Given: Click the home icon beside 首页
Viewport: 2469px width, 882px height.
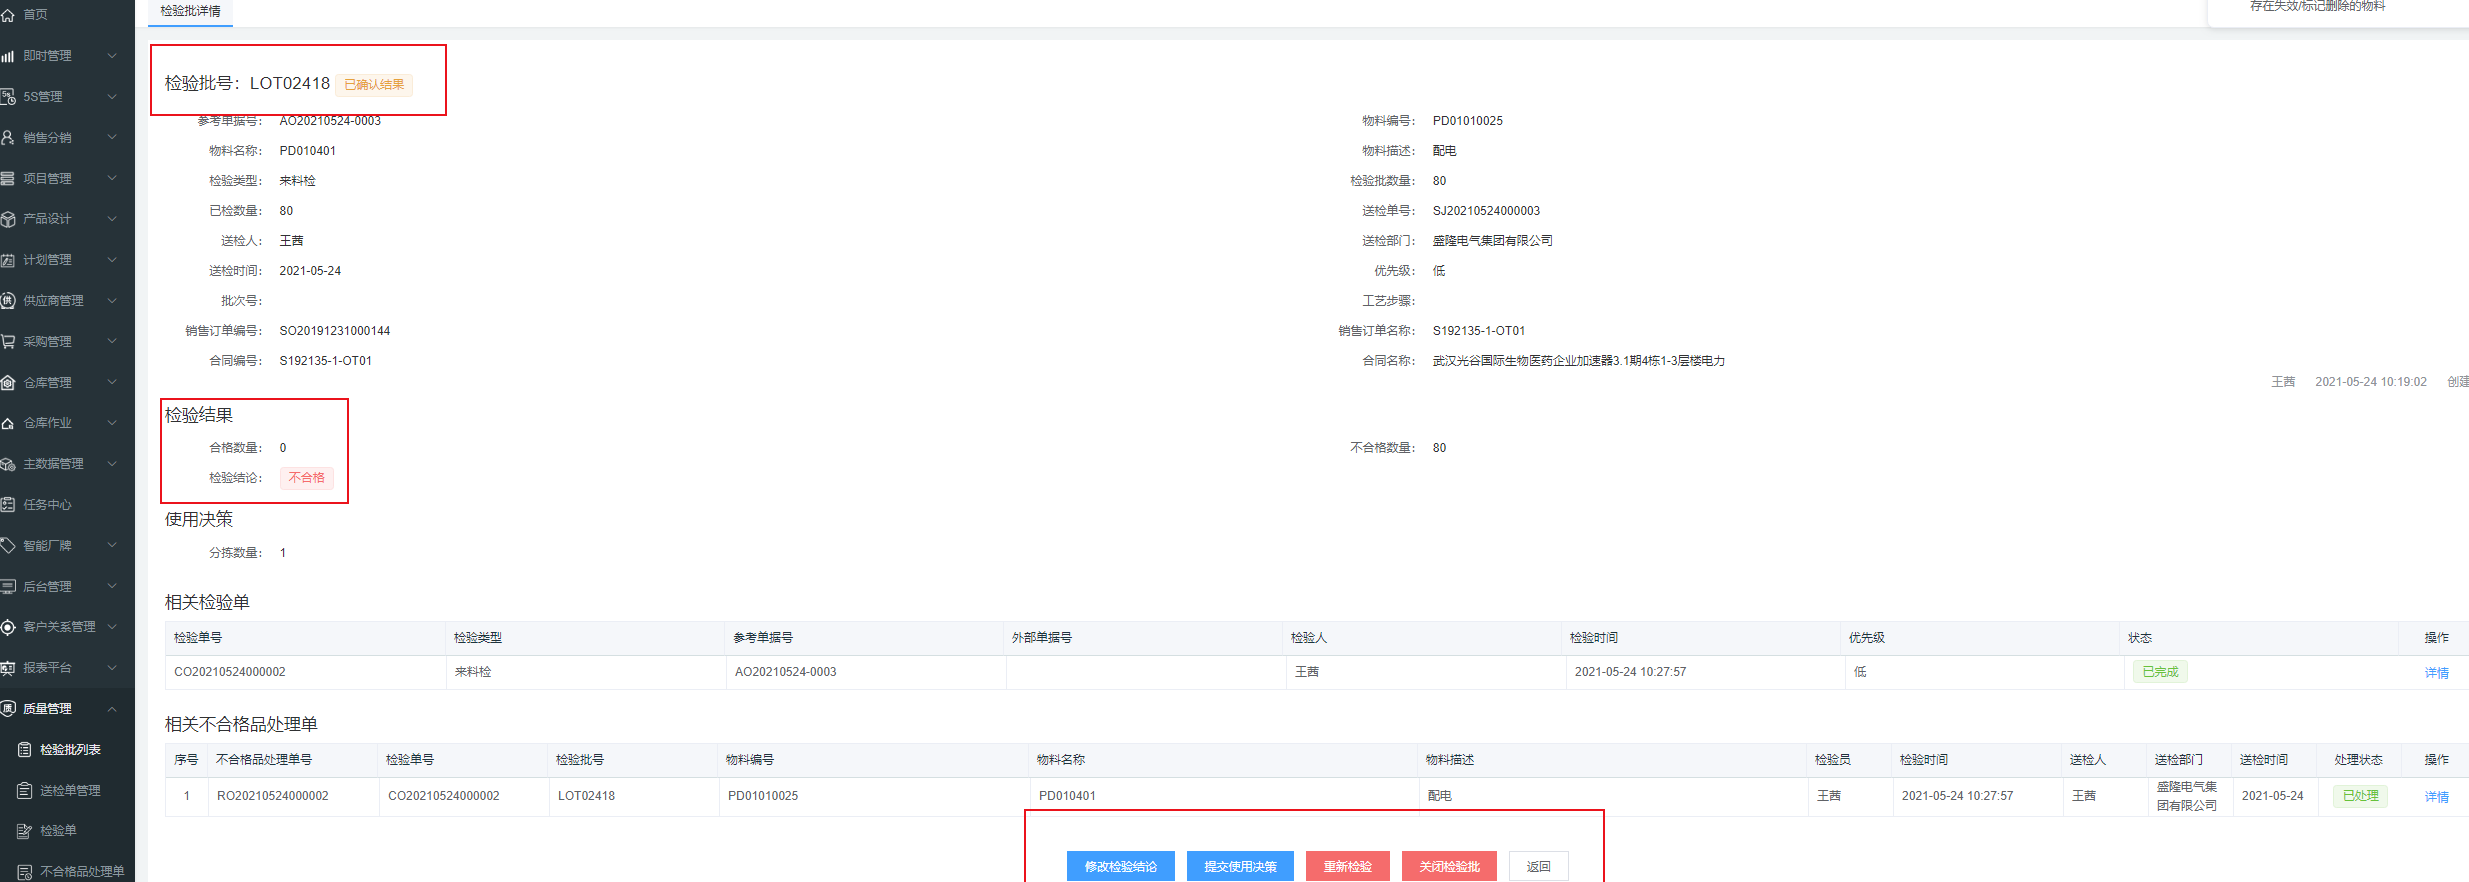Looking at the screenshot, I should [8, 15].
